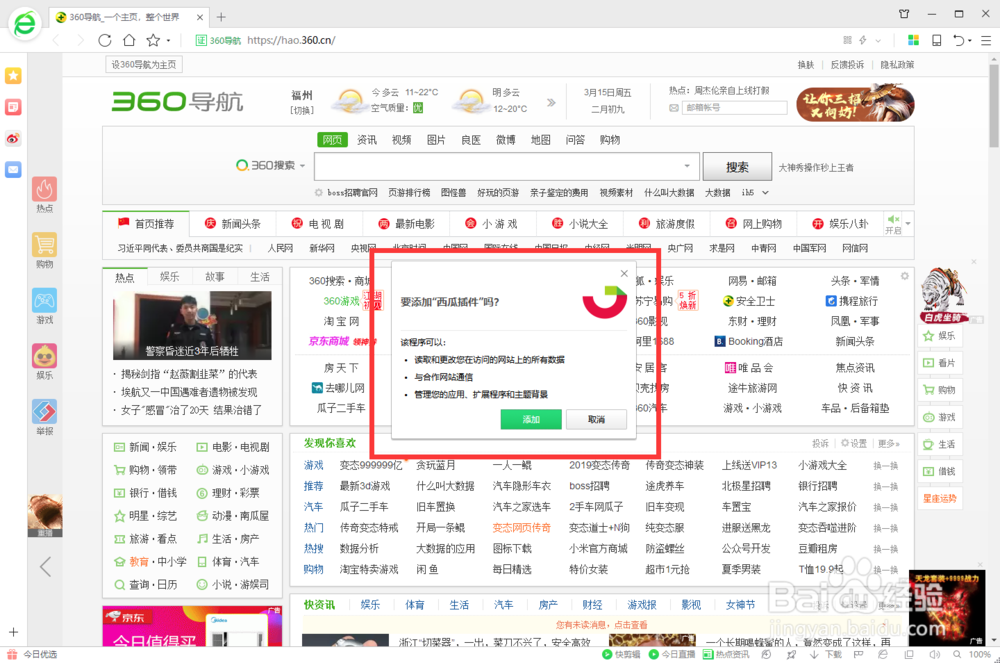This screenshot has width=1000, height=663.
Task: Click the 添加 button in dialog
Action: (x=531, y=419)
